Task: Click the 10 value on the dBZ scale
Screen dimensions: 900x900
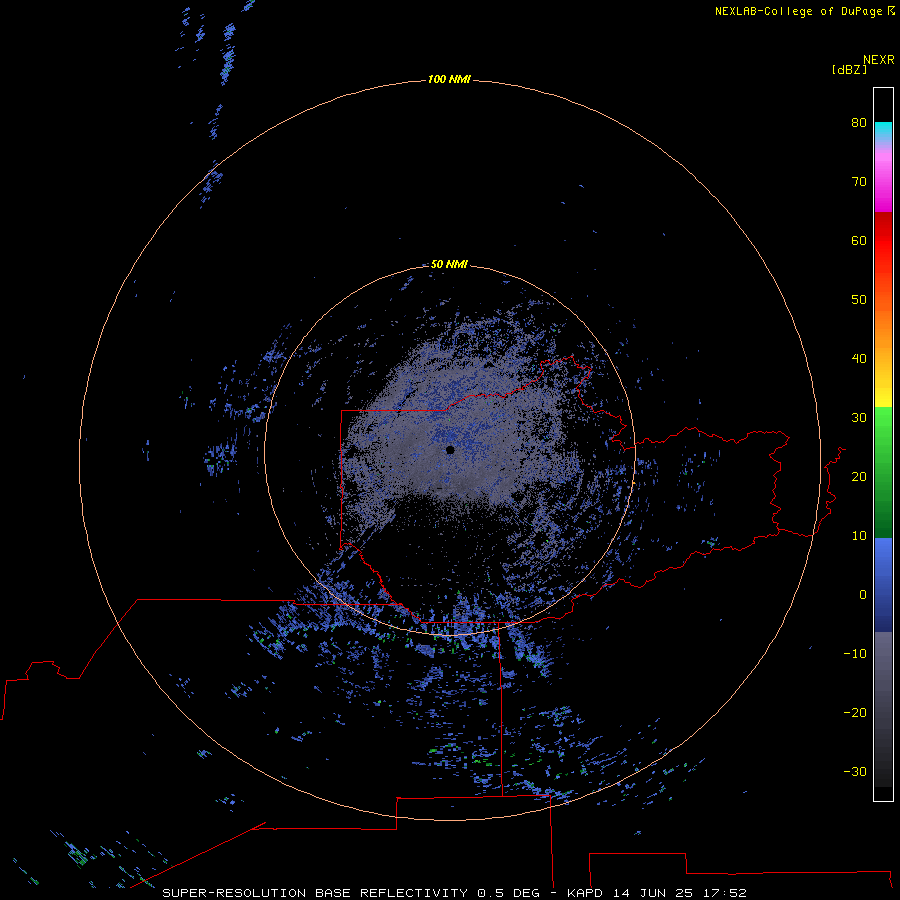Action: [x=859, y=536]
